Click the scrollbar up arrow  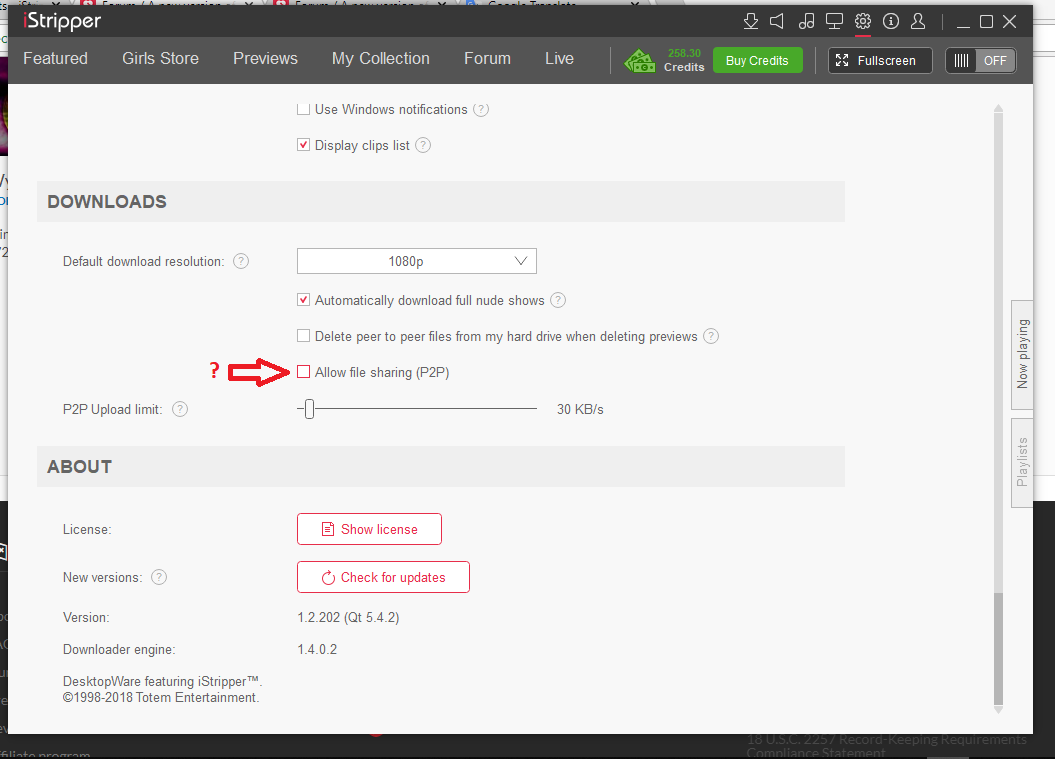998,108
